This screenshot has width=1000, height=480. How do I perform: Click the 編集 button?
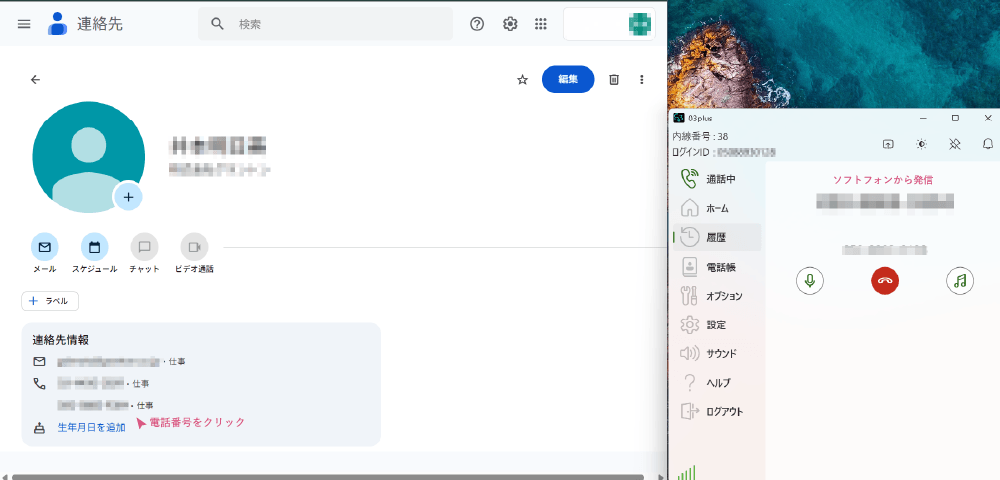click(568, 80)
